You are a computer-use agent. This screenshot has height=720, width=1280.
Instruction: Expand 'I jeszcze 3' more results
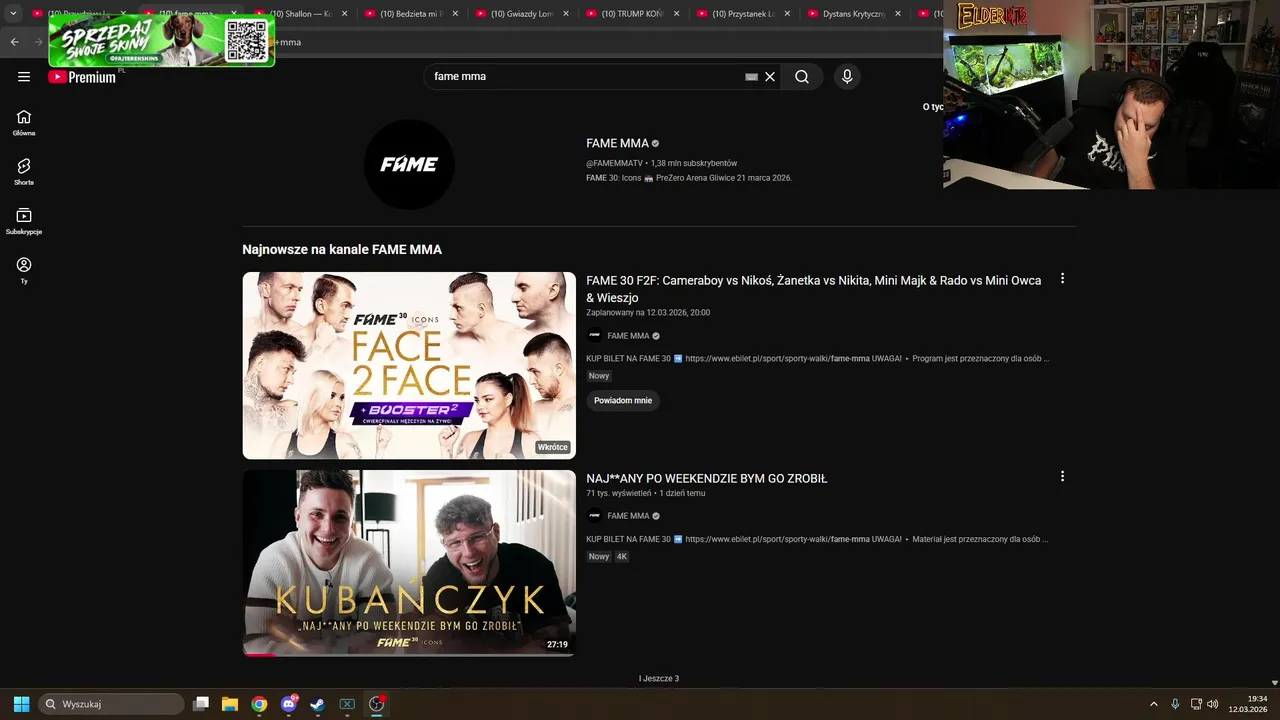(659, 679)
